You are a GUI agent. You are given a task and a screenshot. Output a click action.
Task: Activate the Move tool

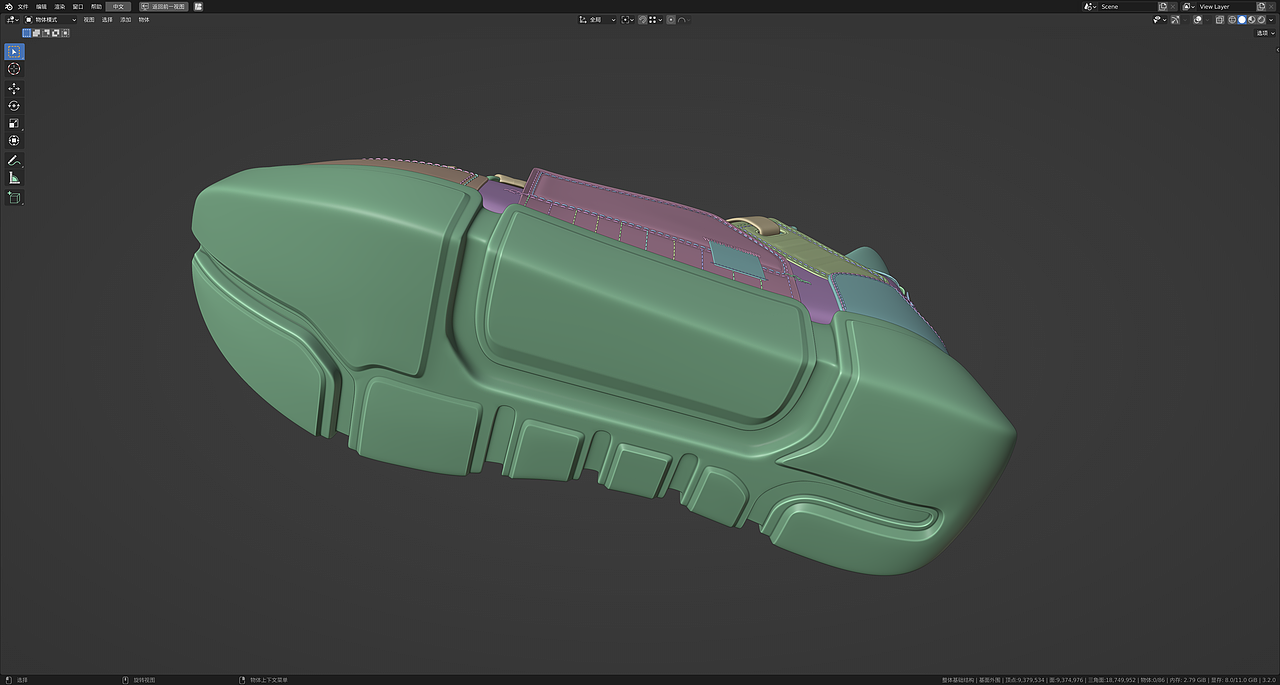click(x=14, y=89)
